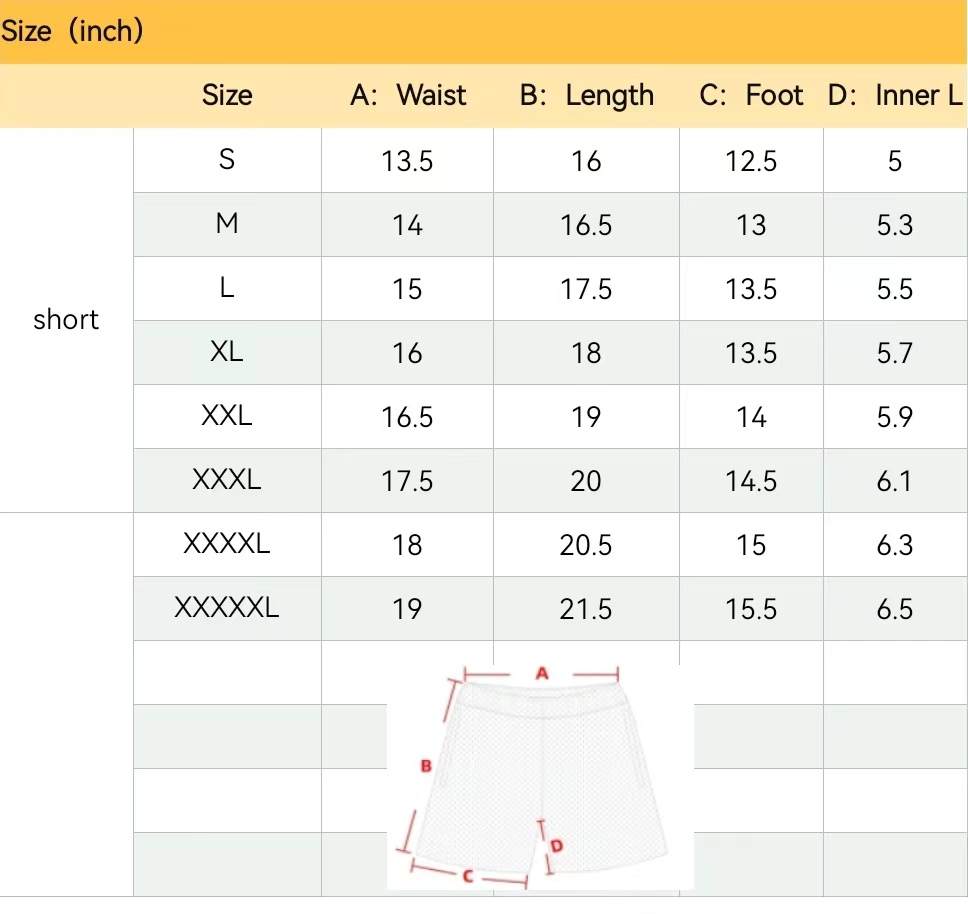Select the "B: Length" column header
Viewport: 968px width, 914px height.
pos(586,96)
